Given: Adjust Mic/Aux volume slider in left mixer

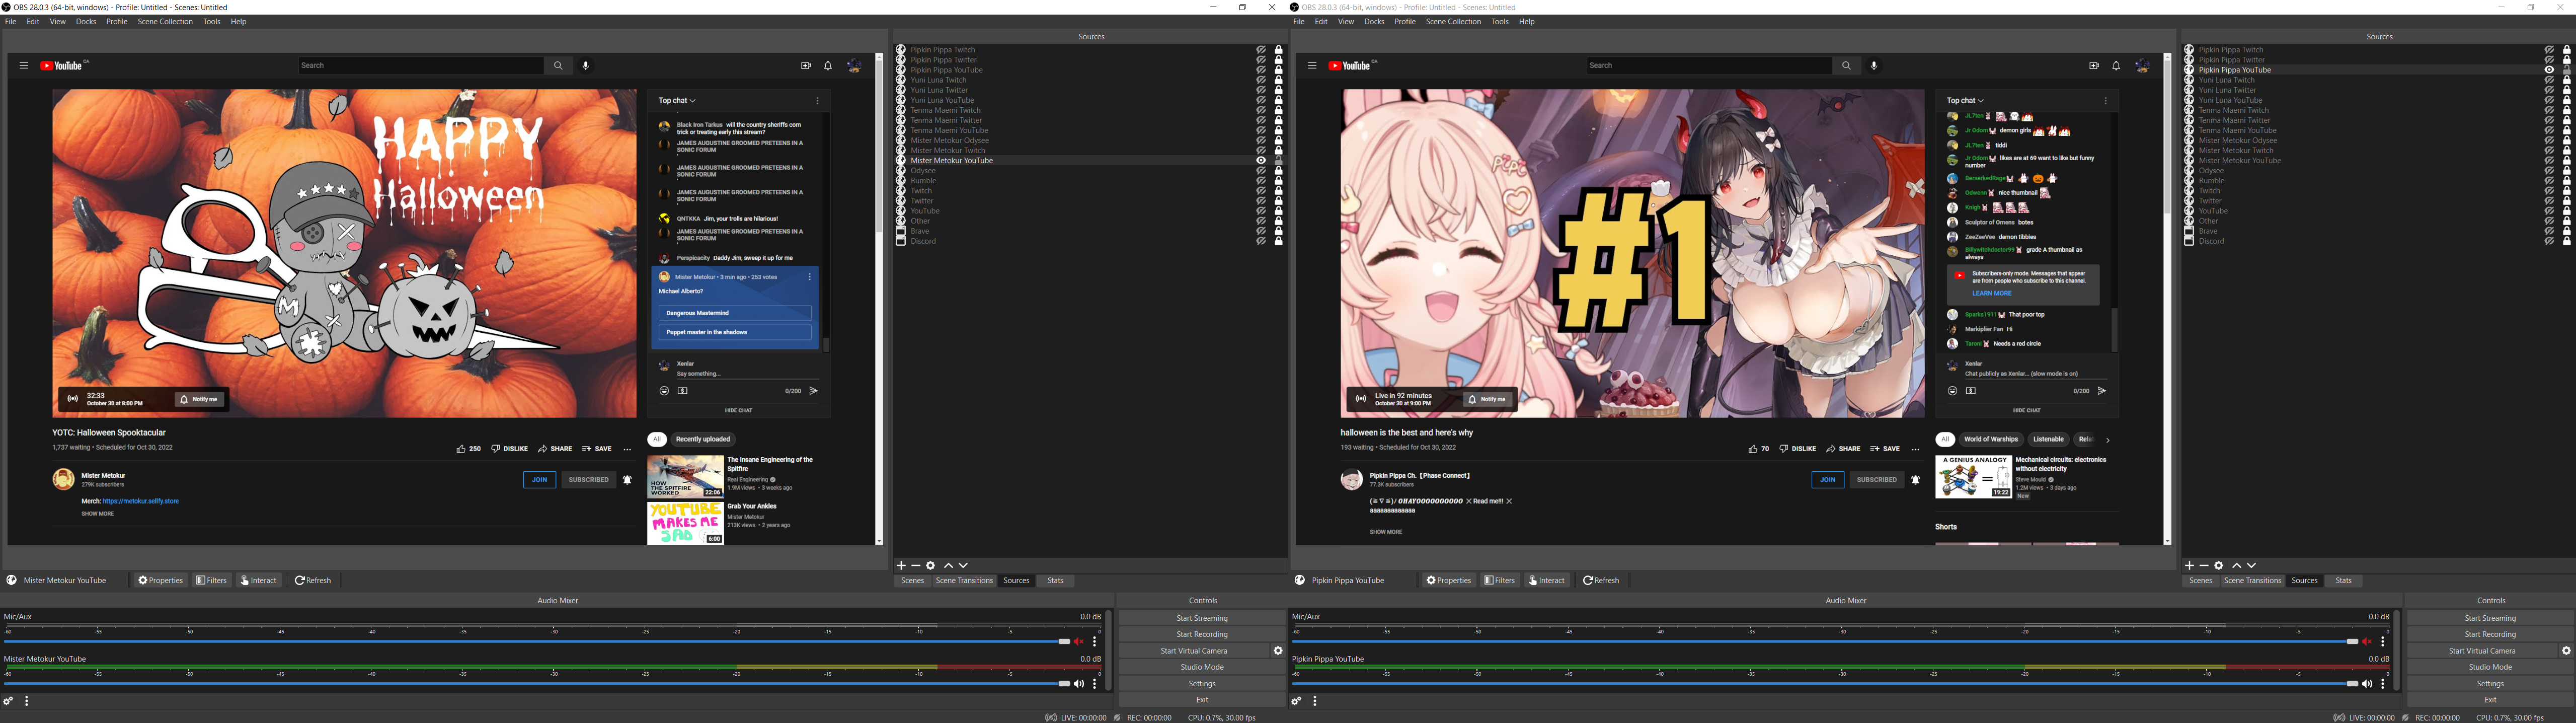Looking at the screenshot, I should tap(536, 642).
